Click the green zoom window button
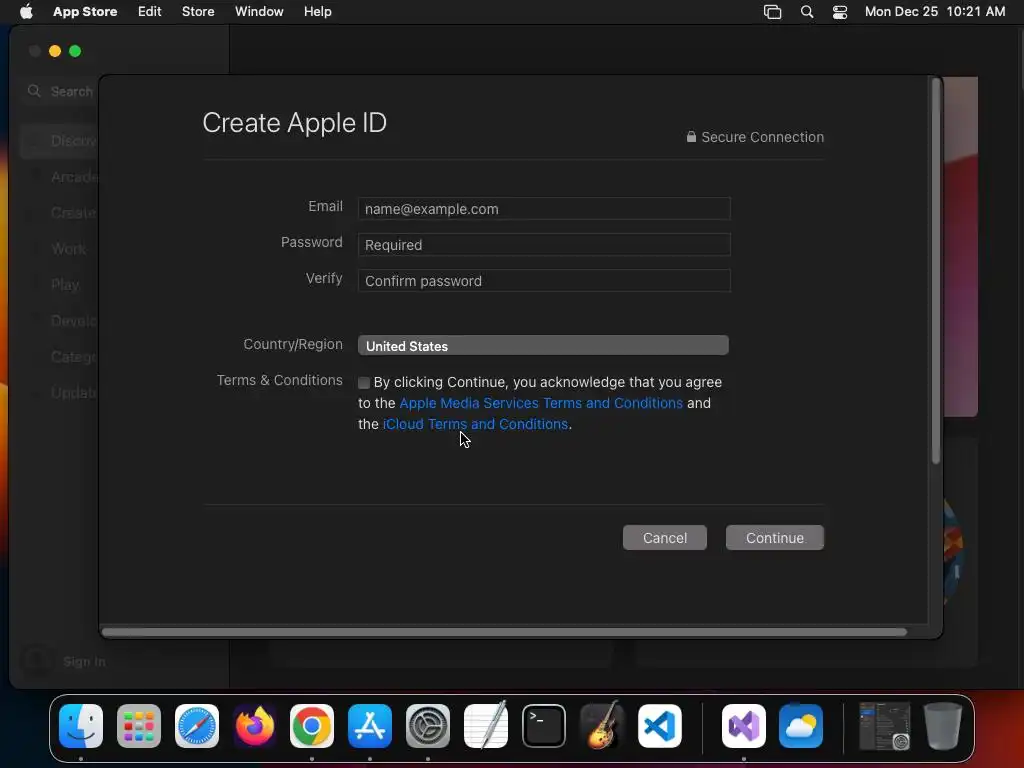This screenshot has height=768, width=1024. tap(75, 51)
